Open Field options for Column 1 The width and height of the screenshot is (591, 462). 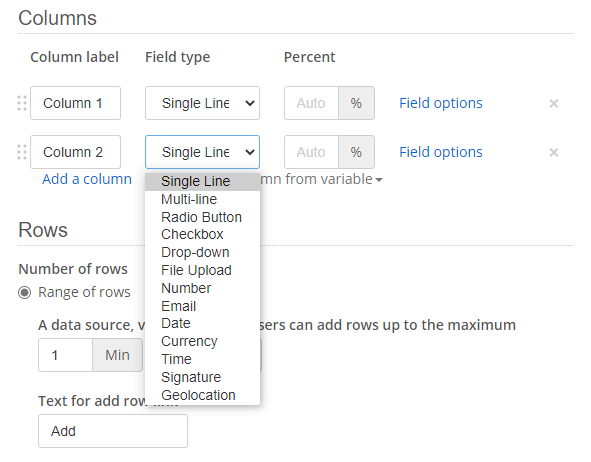[x=441, y=103]
